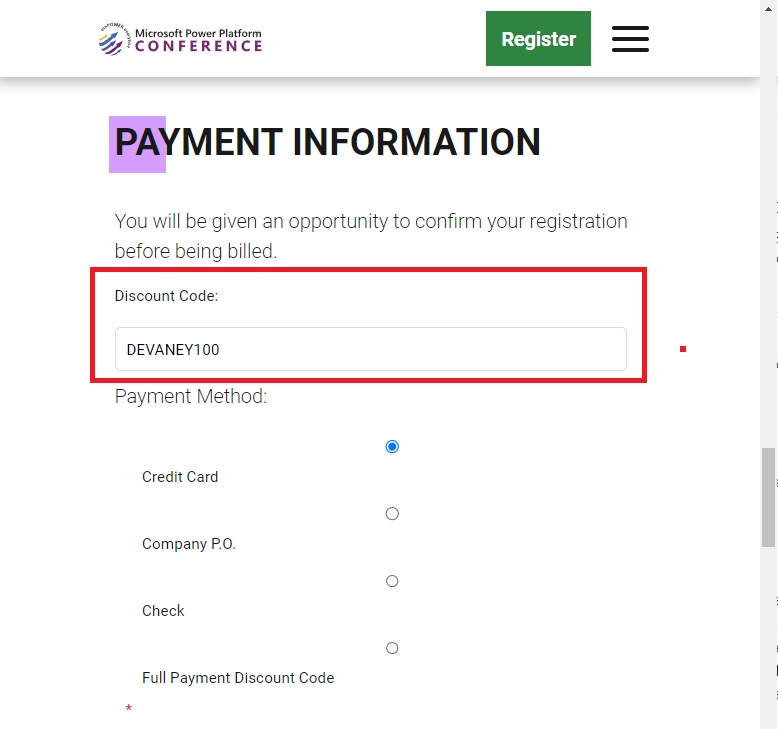Click the Company P.O. label text
Viewport: 778px width, 729px height.
click(x=189, y=544)
